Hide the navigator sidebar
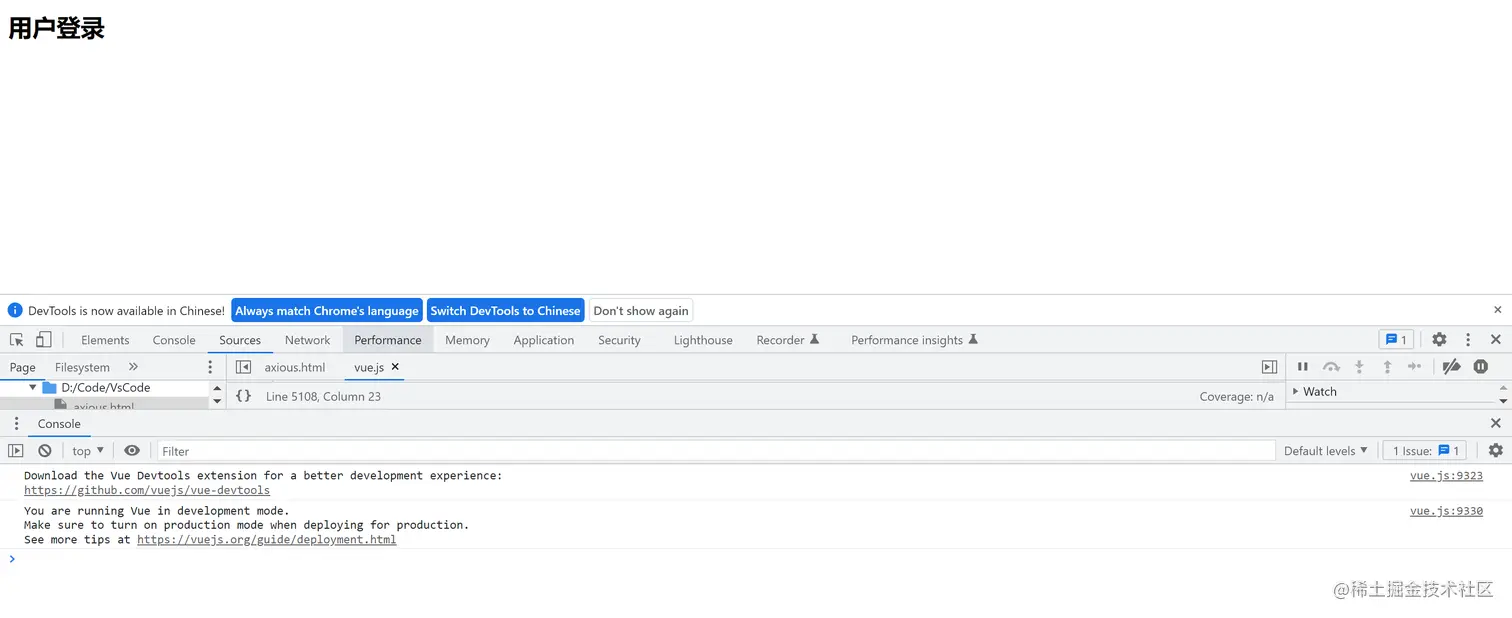The height and width of the screenshot is (618, 1512). [243, 367]
